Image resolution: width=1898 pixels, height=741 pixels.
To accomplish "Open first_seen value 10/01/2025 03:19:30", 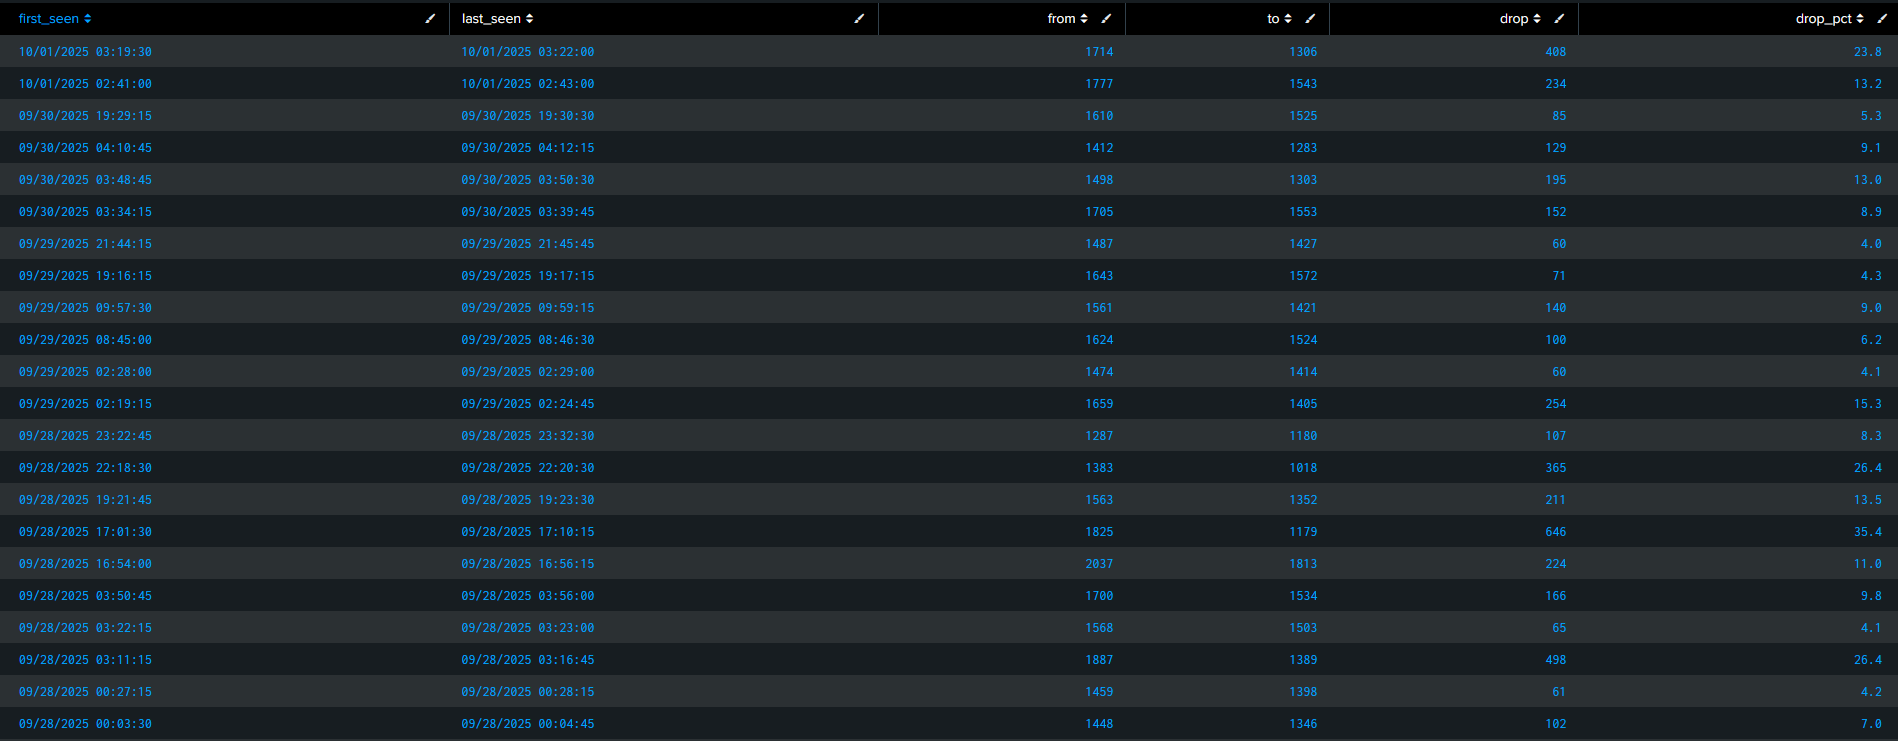I will click(85, 52).
